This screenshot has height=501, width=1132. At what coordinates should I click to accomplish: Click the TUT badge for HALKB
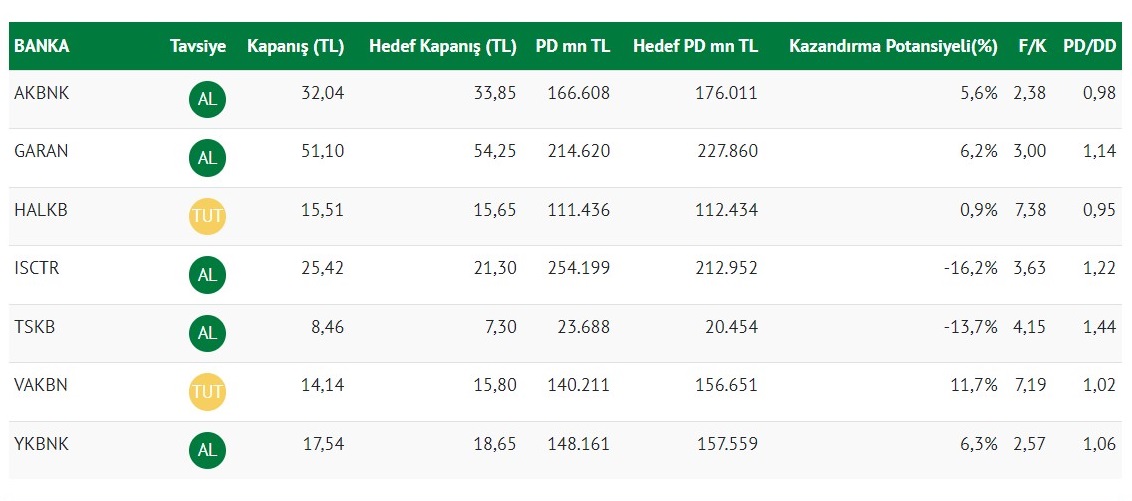coord(207,216)
